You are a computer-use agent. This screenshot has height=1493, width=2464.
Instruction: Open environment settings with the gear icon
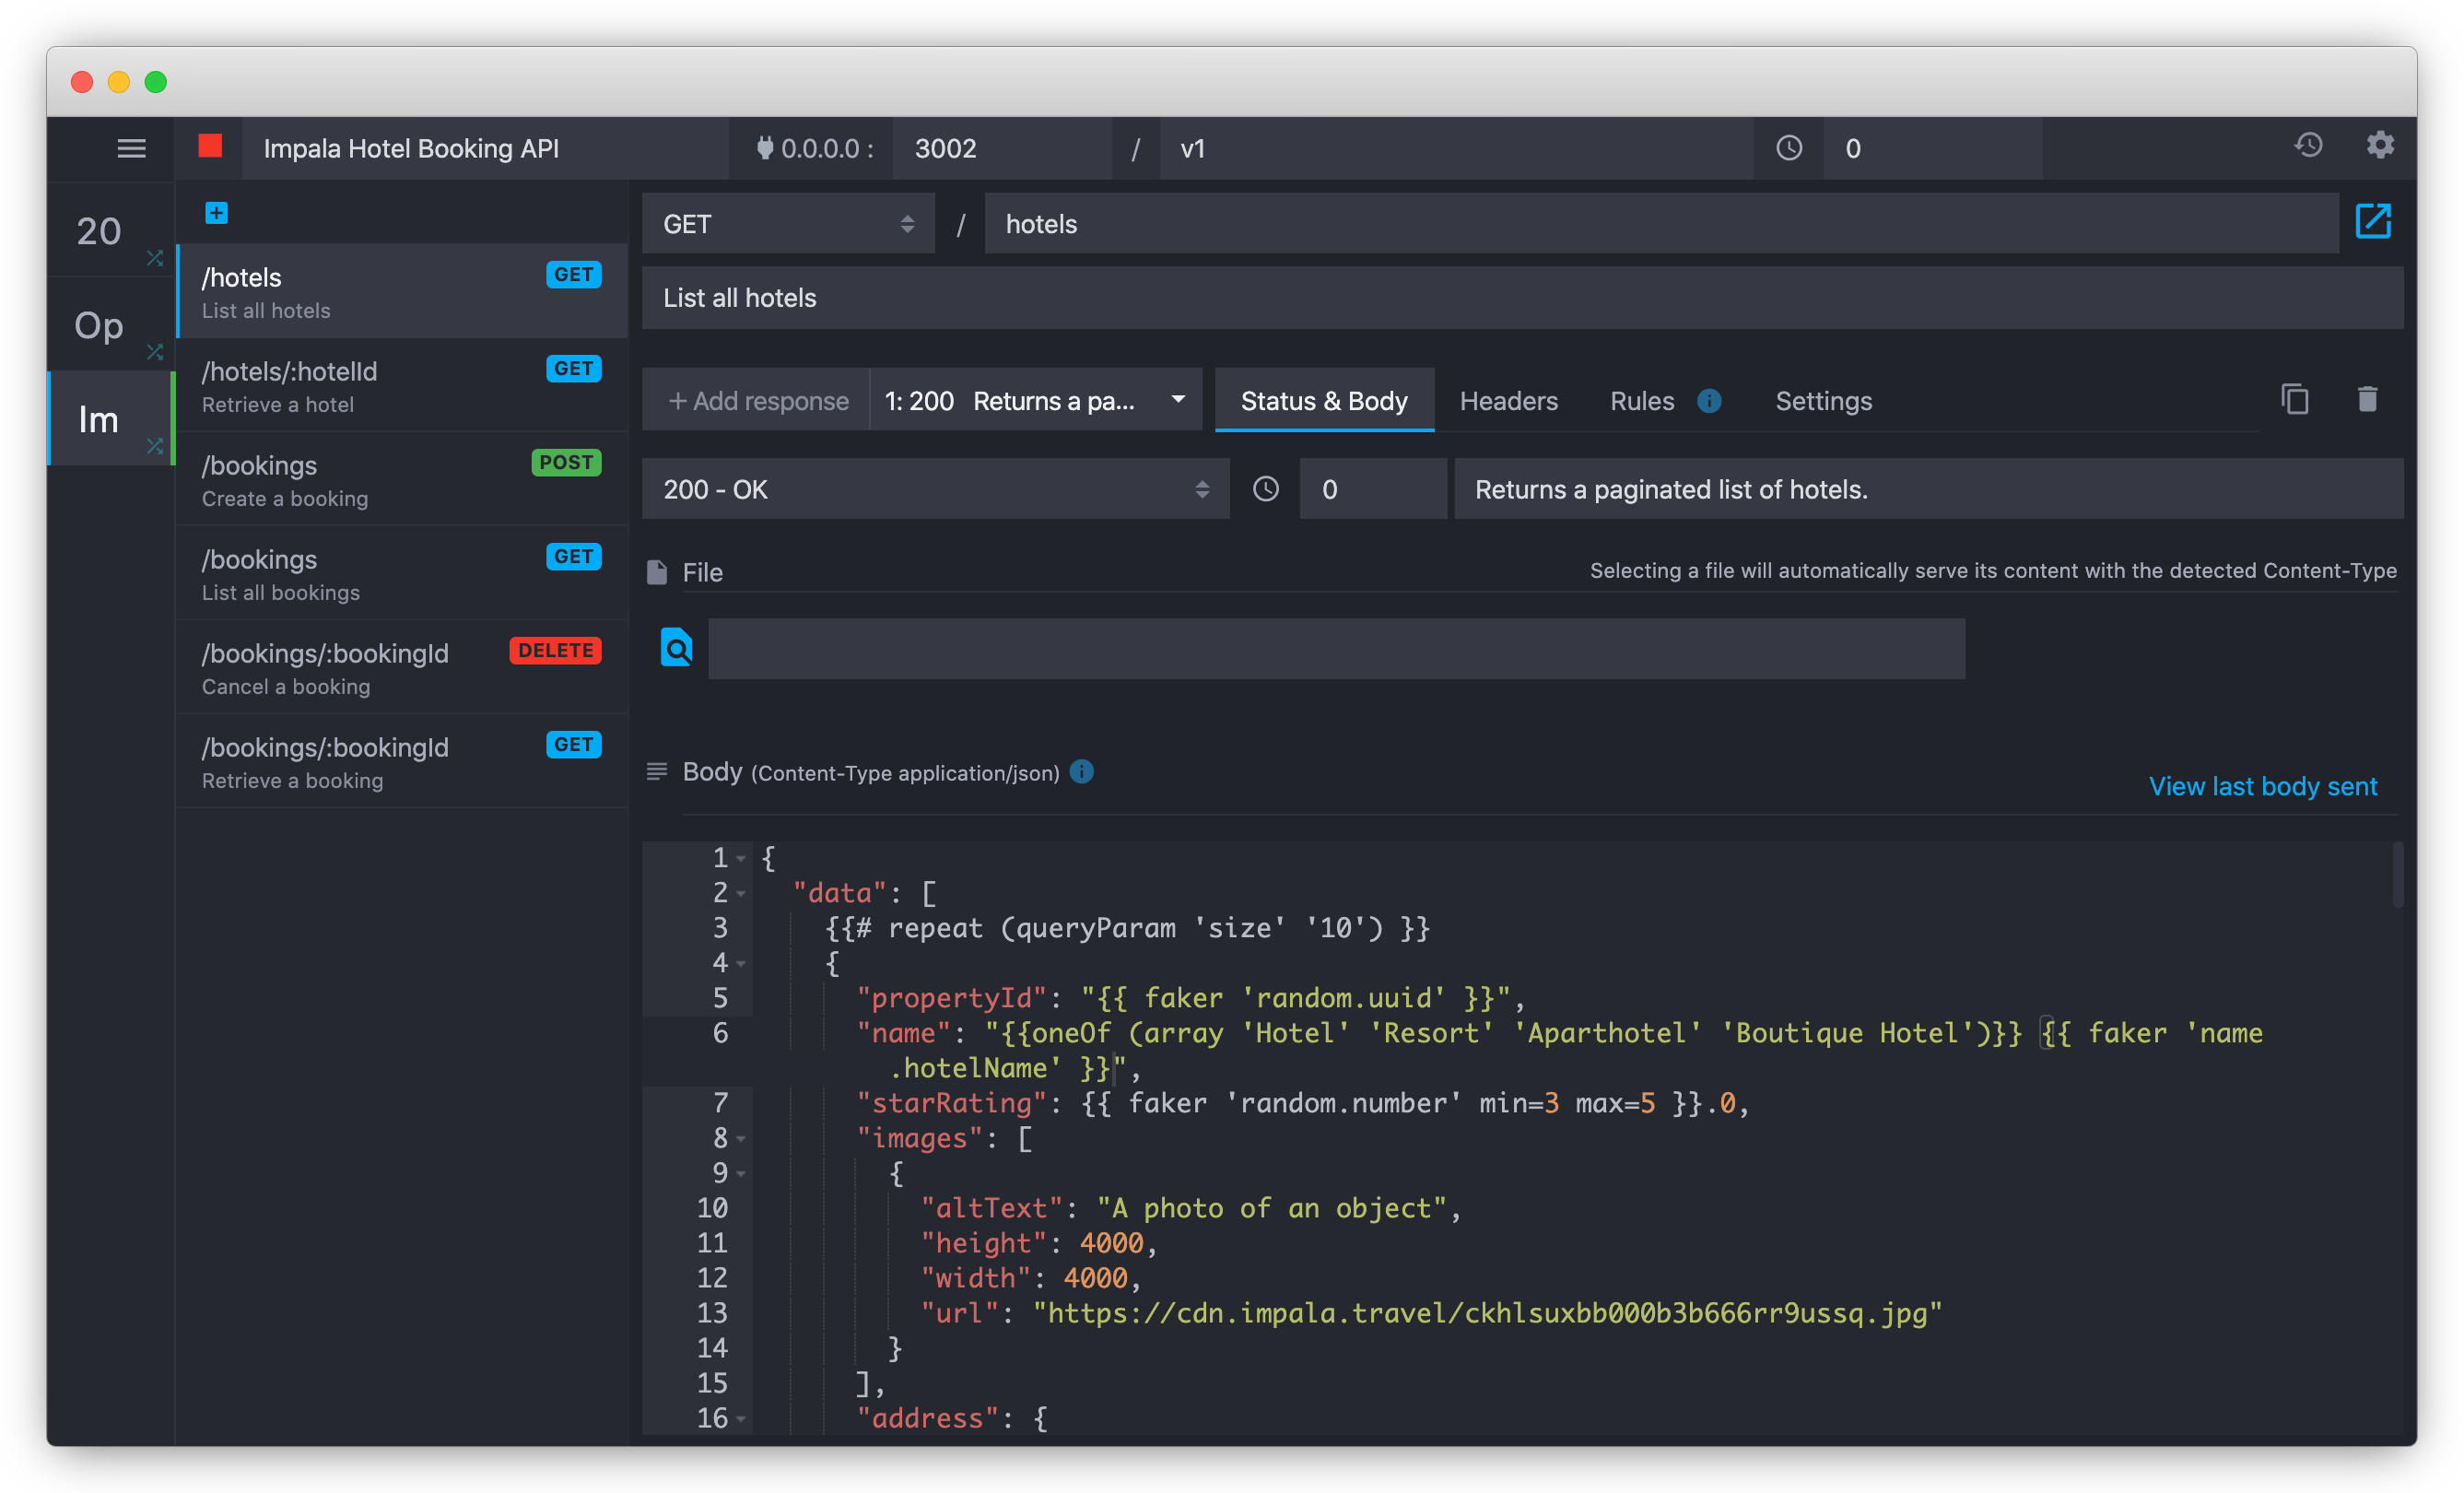click(2380, 146)
